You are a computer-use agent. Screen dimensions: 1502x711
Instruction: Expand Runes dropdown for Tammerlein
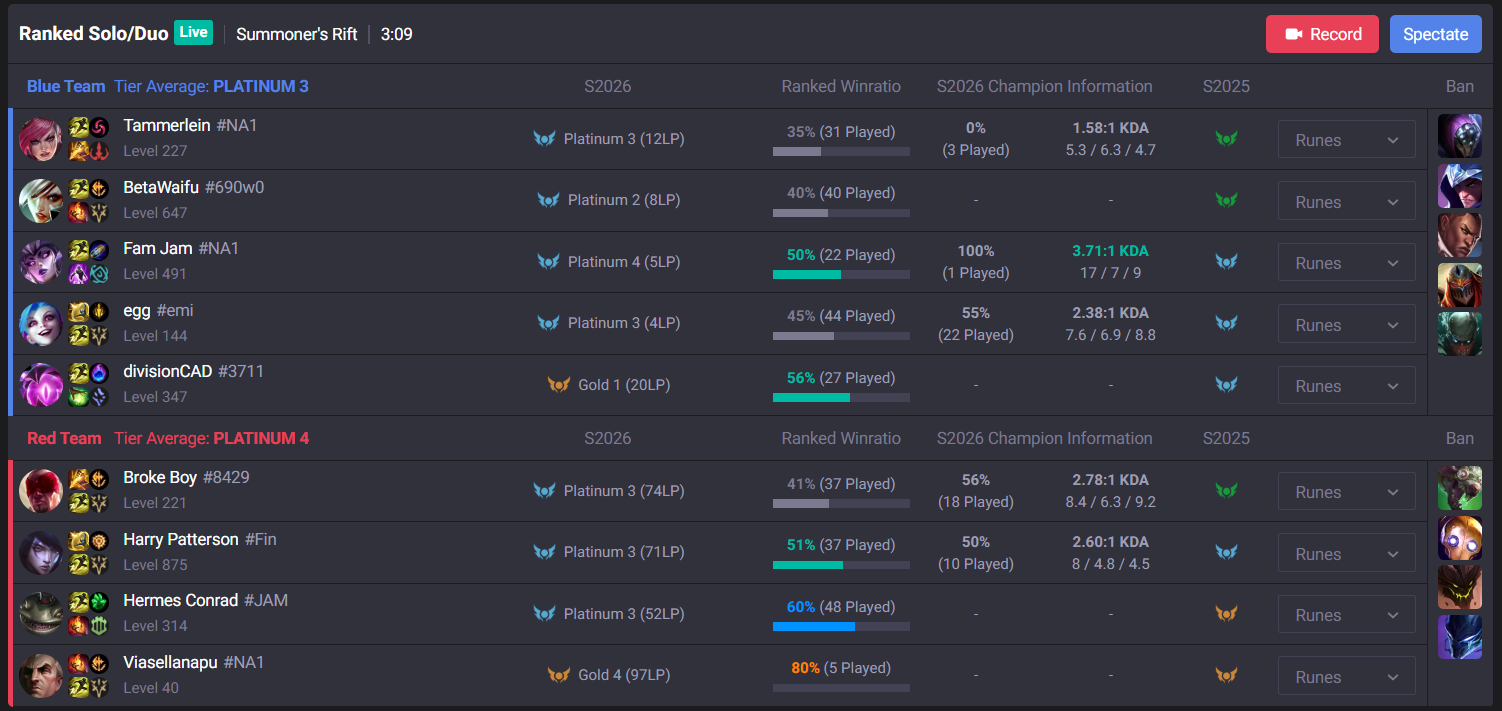1346,140
